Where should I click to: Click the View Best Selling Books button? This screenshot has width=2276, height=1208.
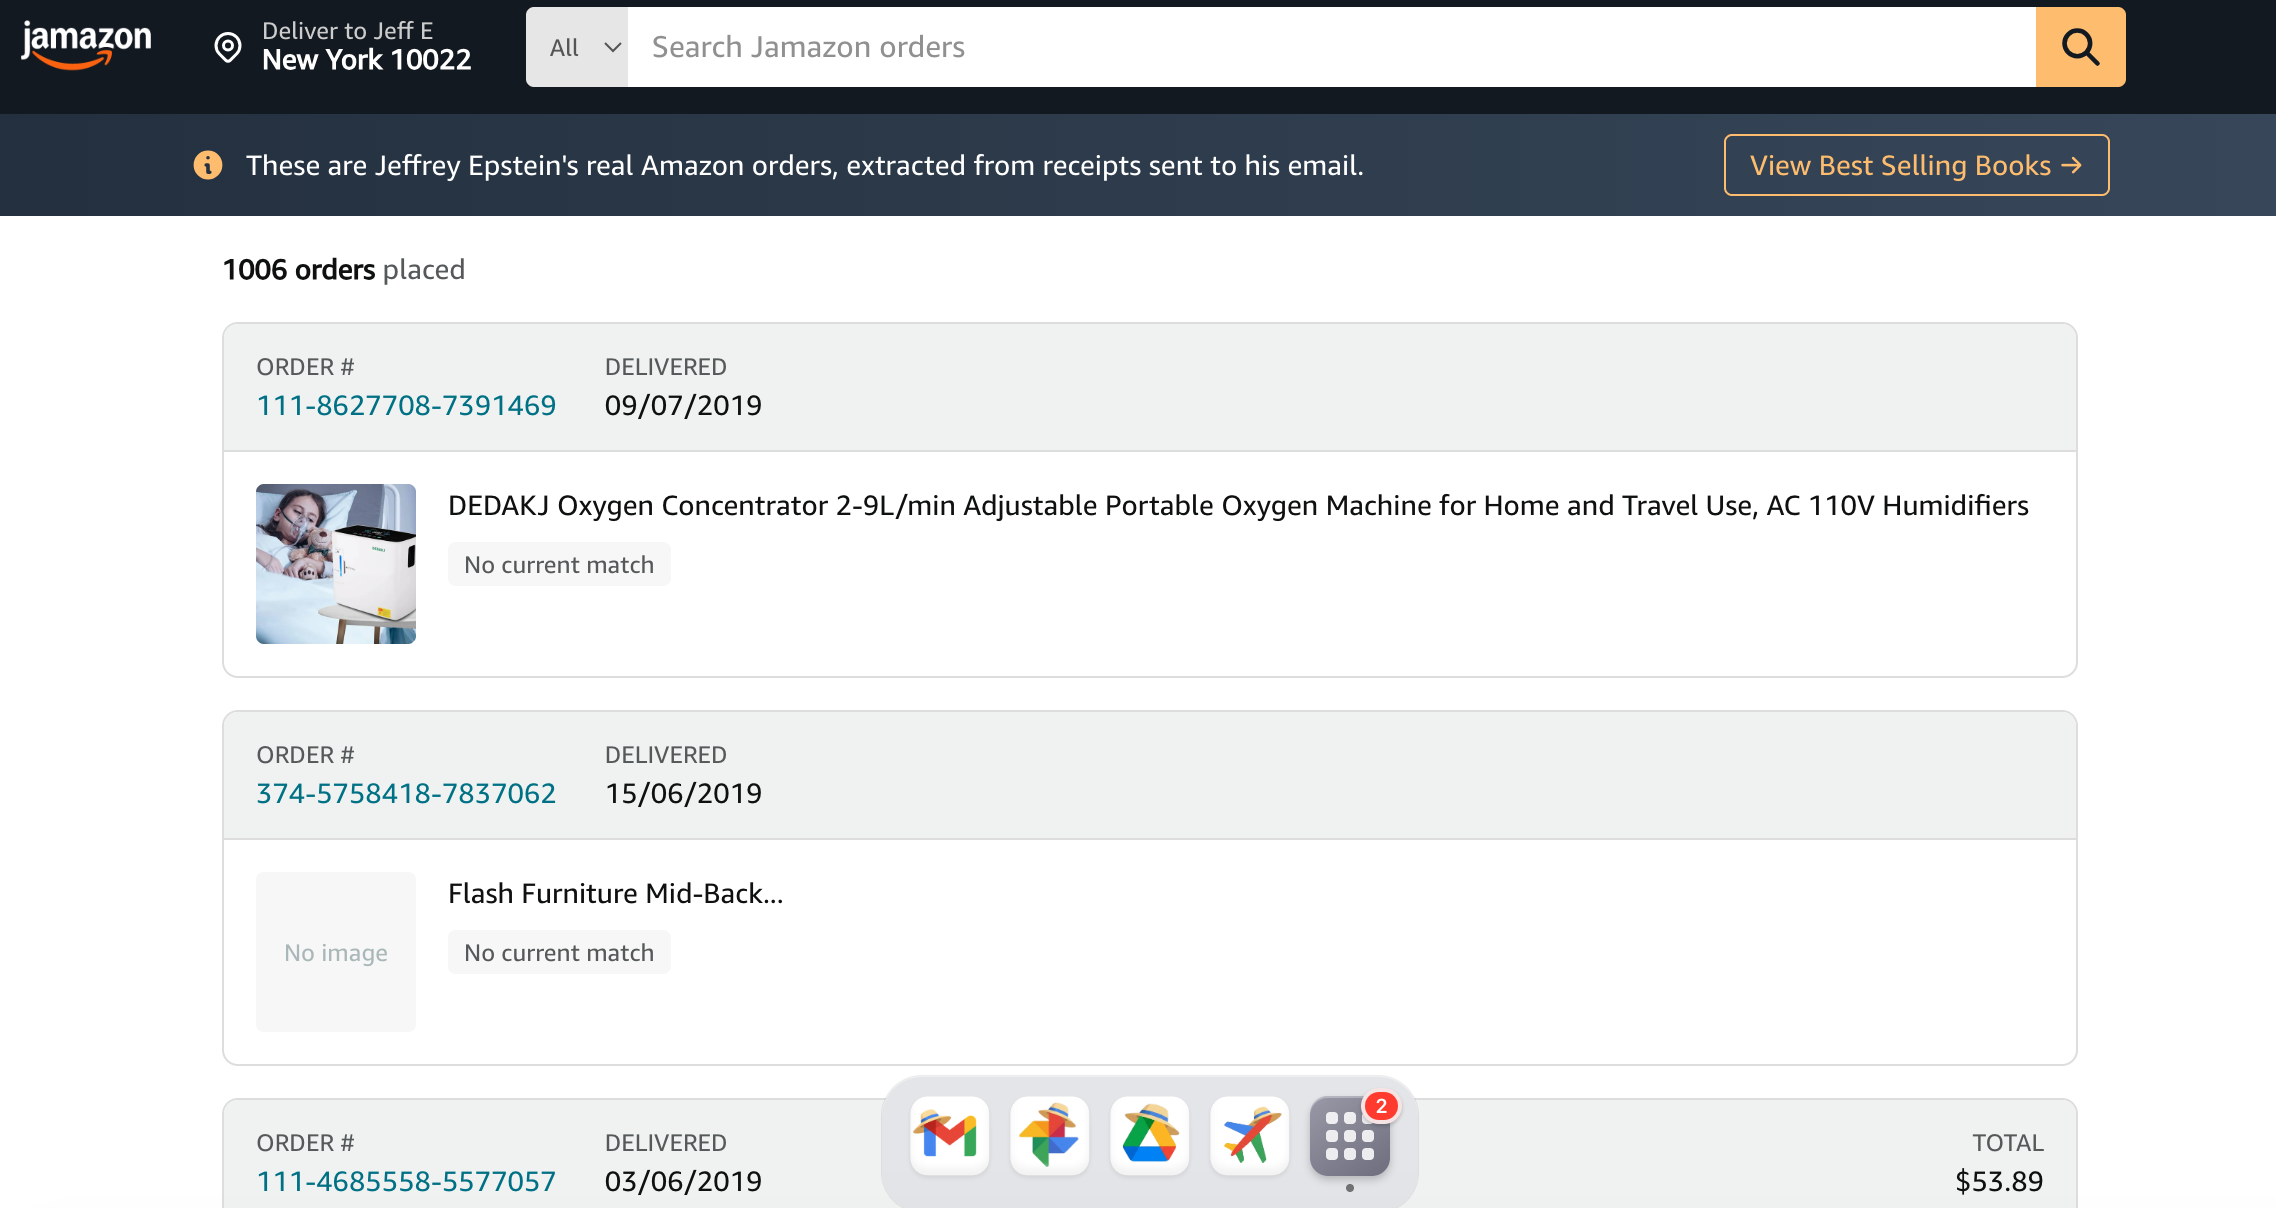click(x=1915, y=165)
